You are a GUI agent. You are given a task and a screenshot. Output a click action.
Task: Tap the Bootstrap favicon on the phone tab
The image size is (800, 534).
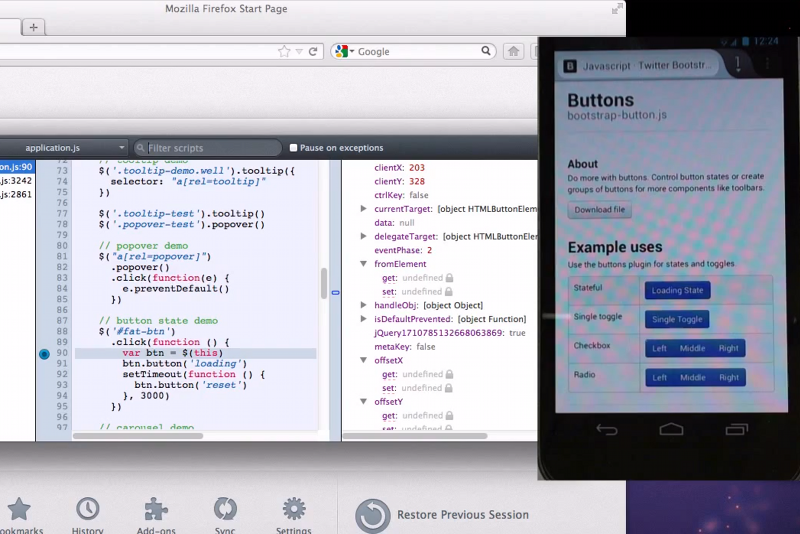(570, 66)
